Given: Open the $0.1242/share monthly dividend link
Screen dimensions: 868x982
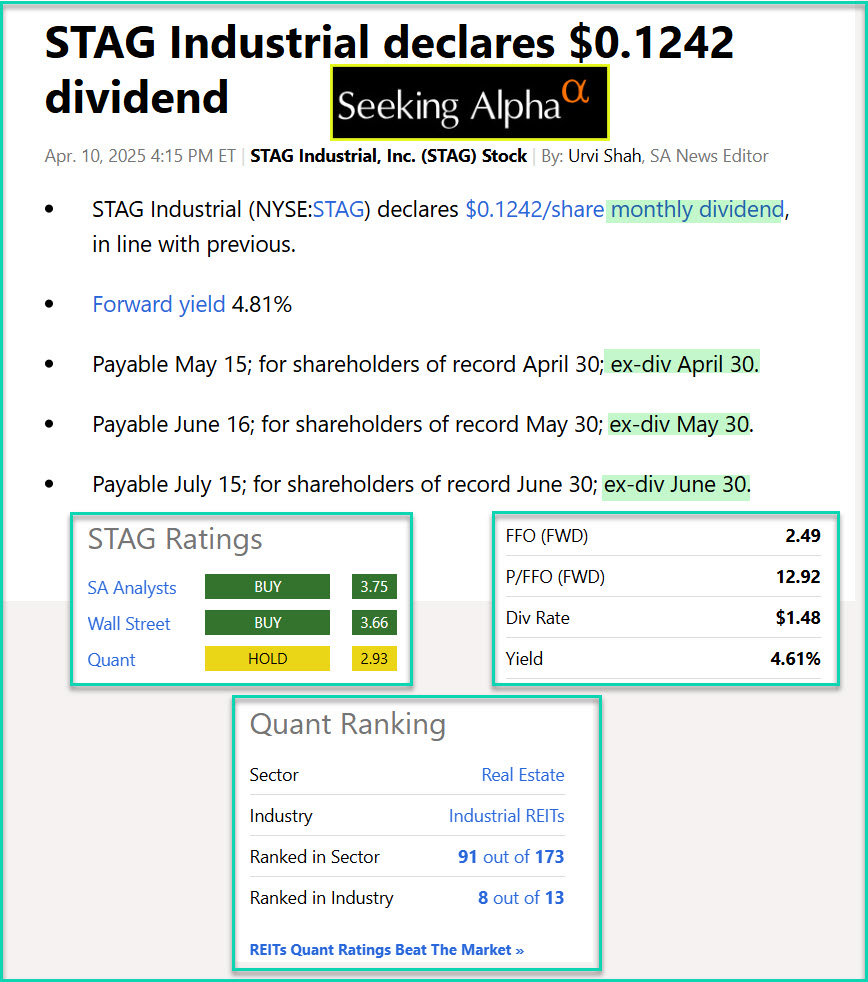Looking at the screenshot, I should [x=624, y=210].
